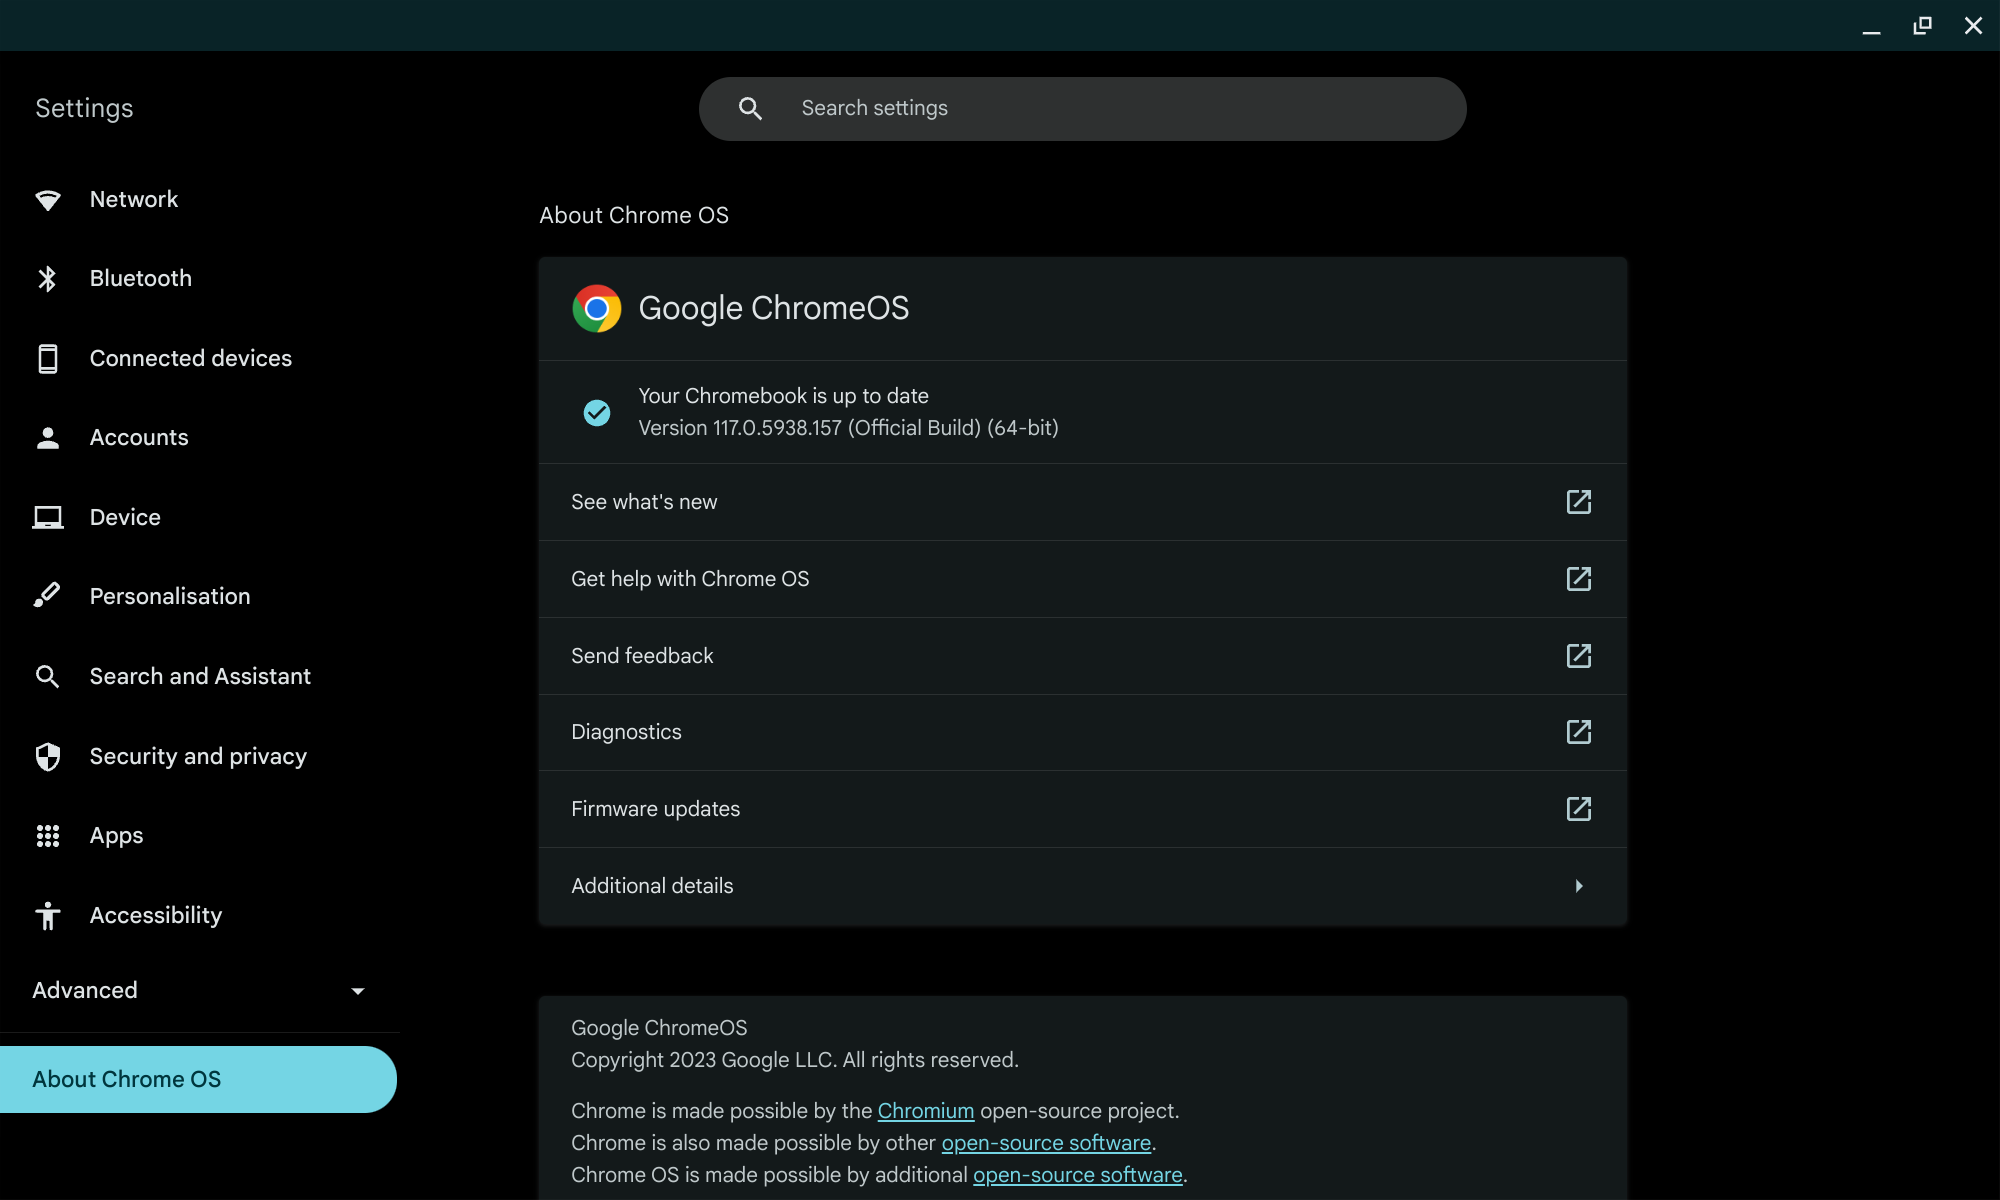The height and width of the screenshot is (1200, 2000).
Task: Click the Security and privacy shield icon
Action: 47,756
